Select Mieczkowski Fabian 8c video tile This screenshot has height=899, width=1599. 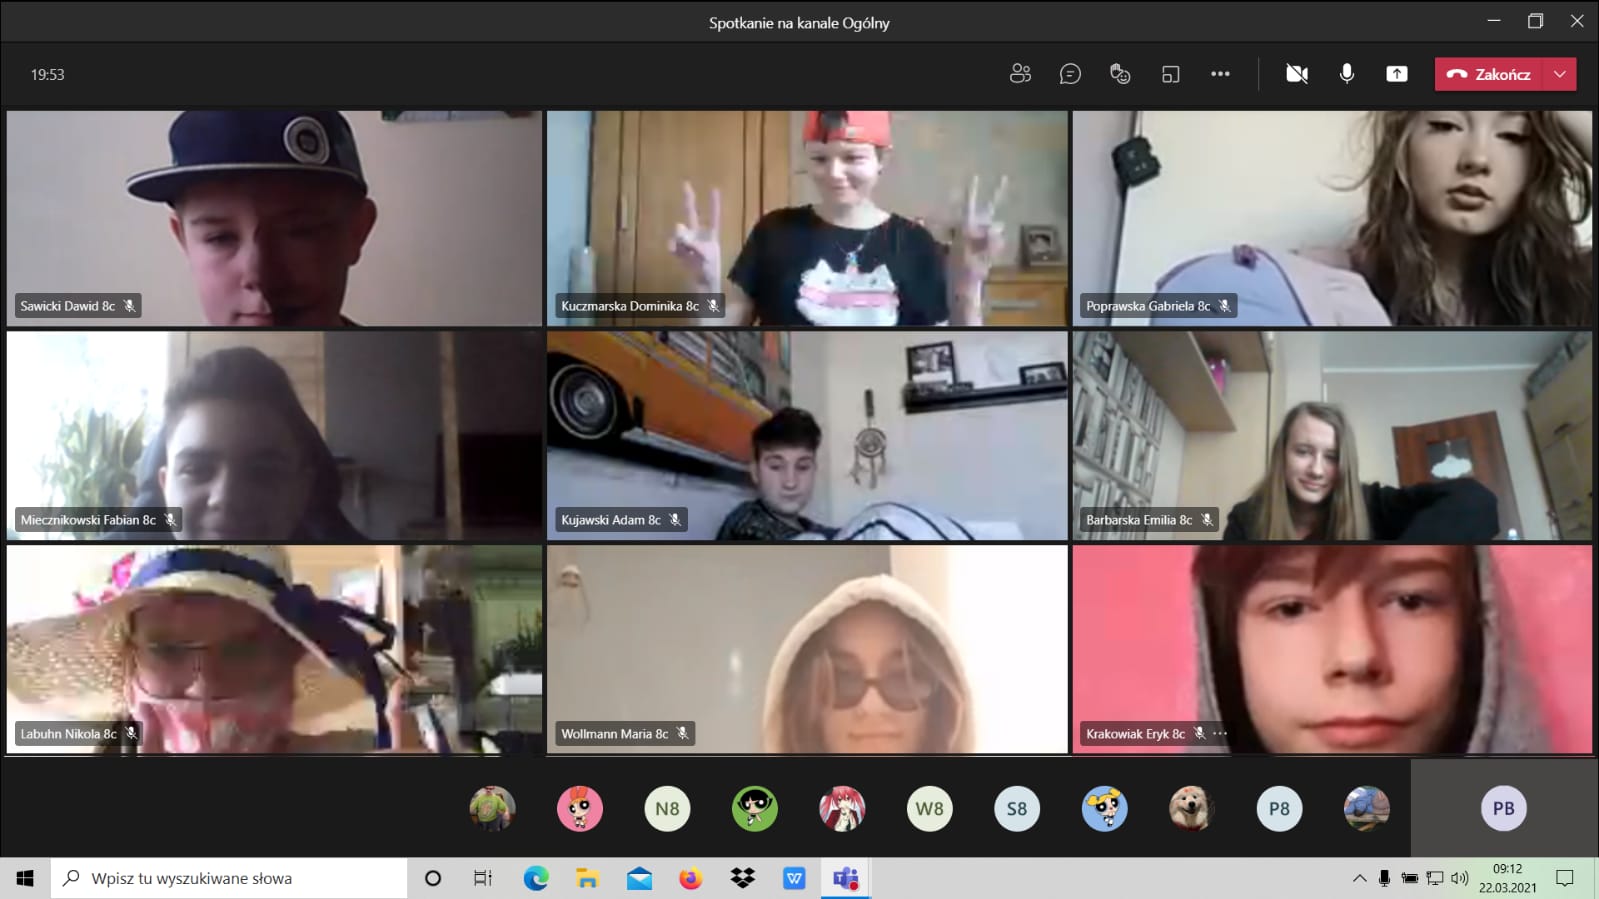click(x=274, y=436)
